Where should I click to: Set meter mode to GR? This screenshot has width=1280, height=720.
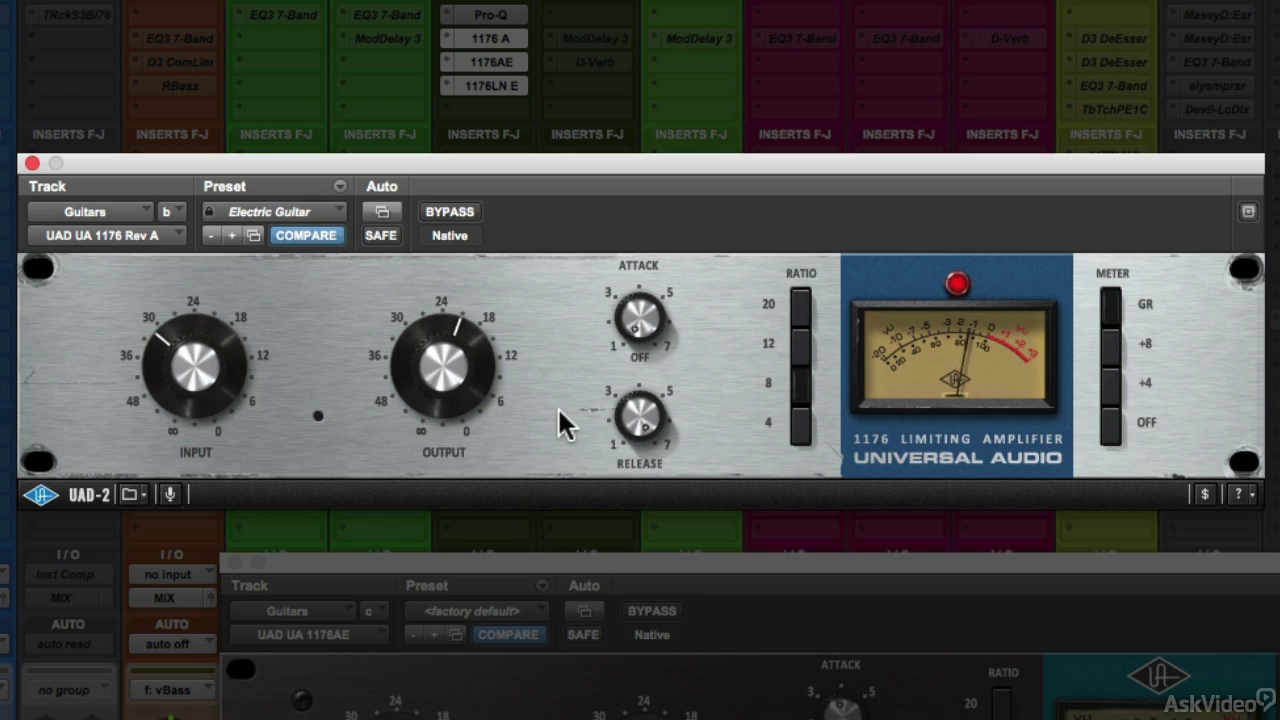(1111, 306)
